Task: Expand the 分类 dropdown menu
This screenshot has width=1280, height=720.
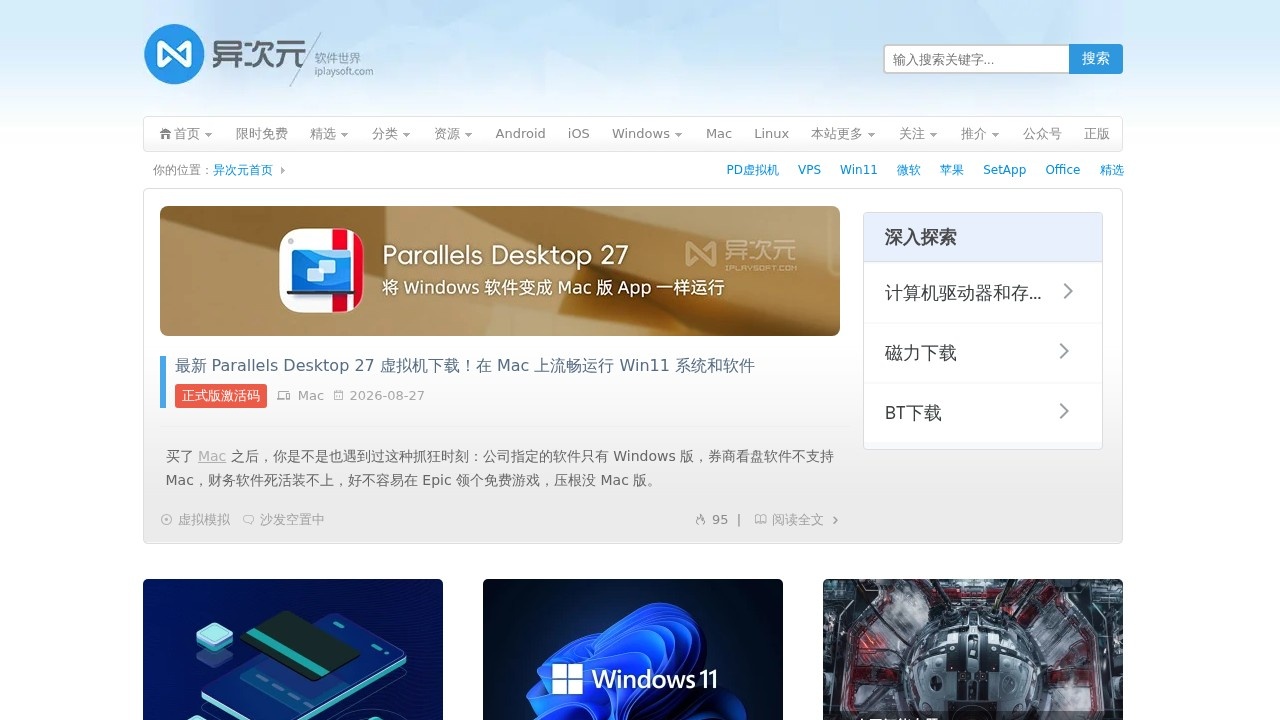Action: [x=391, y=134]
